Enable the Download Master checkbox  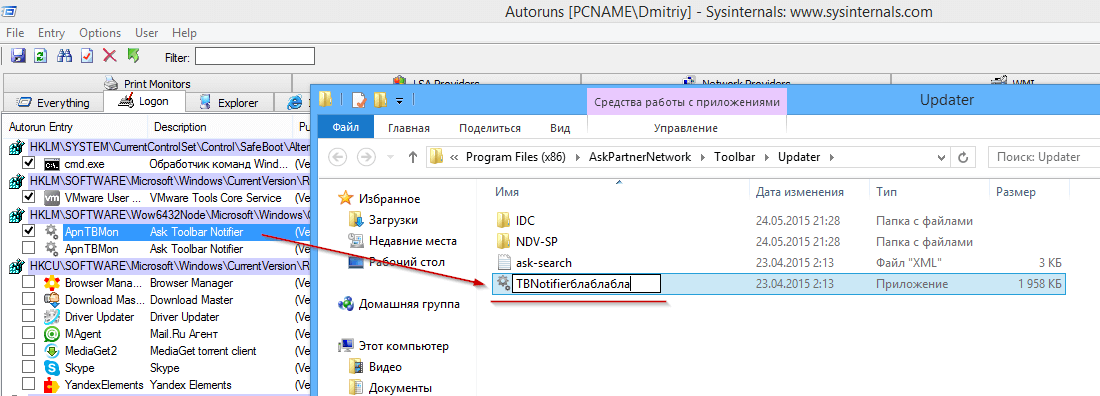29,299
